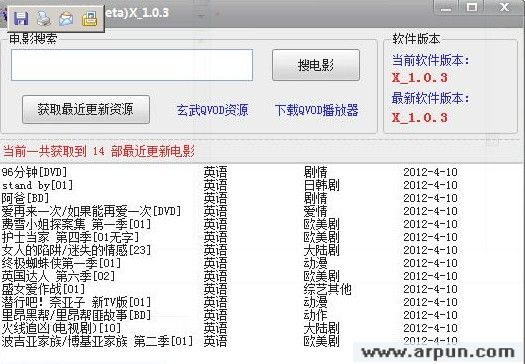Select 爱再来一次/如果能再爱一次[DVD] row
Image resolution: width=525 pixels, height=364 pixels.
(229, 211)
